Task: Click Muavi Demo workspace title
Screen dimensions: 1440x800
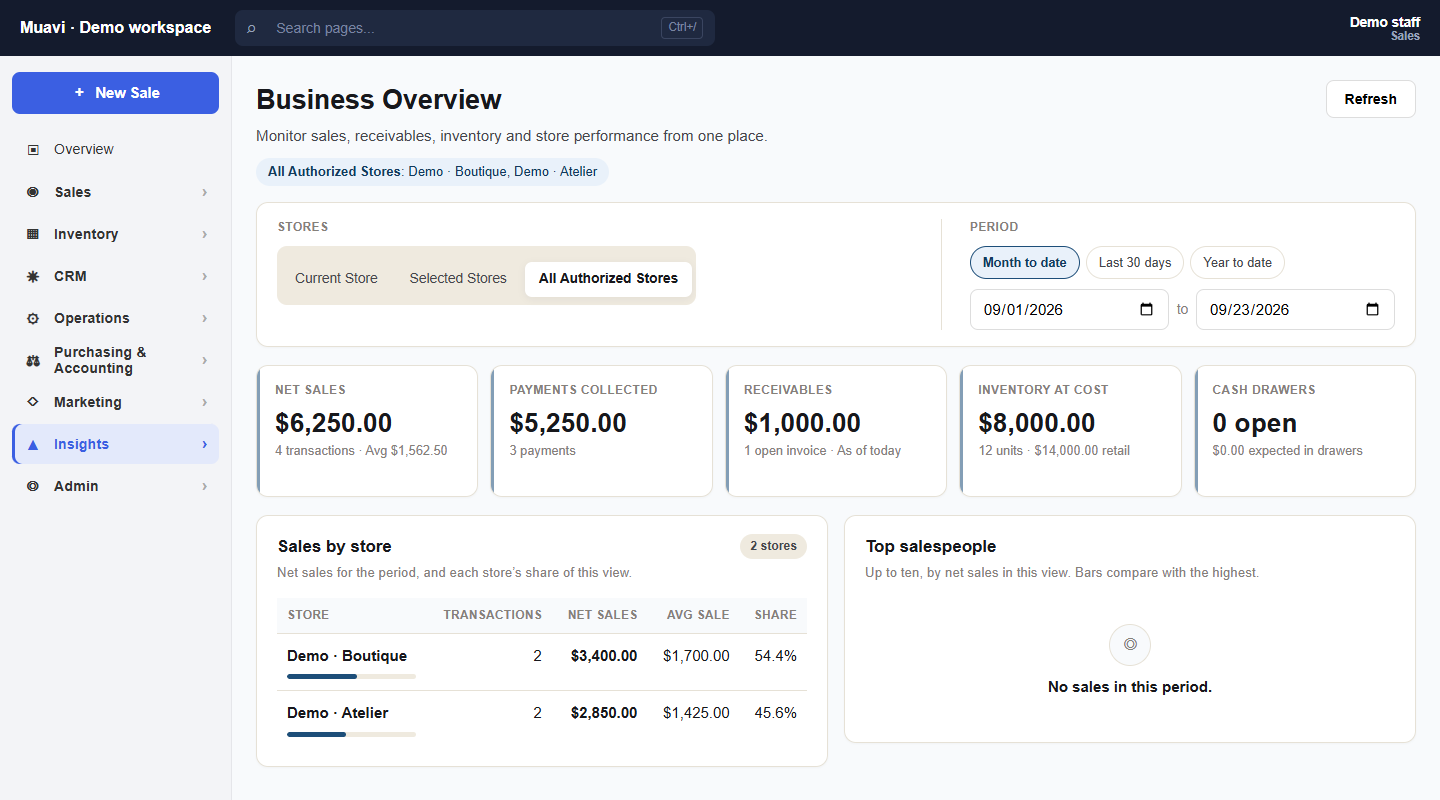Action: click(x=116, y=28)
